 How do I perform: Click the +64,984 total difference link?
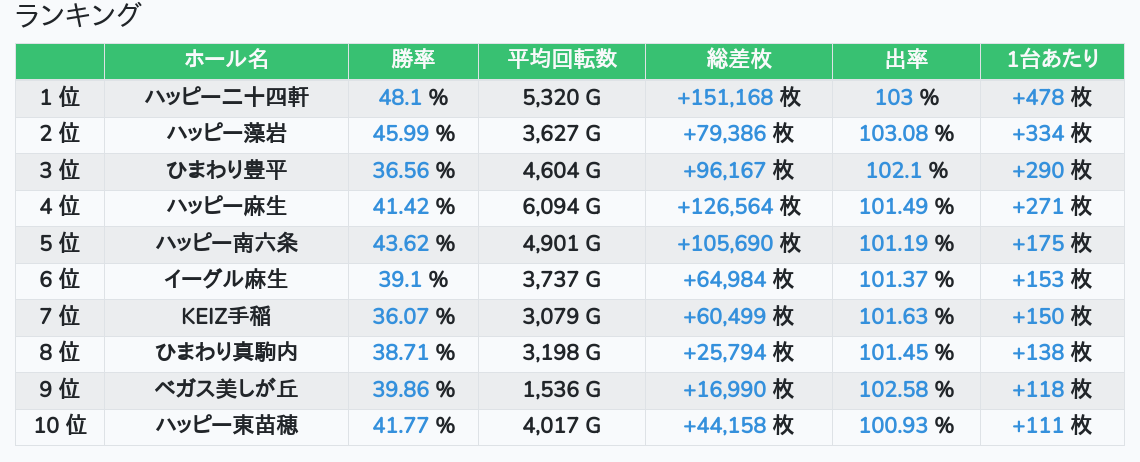tap(725, 280)
